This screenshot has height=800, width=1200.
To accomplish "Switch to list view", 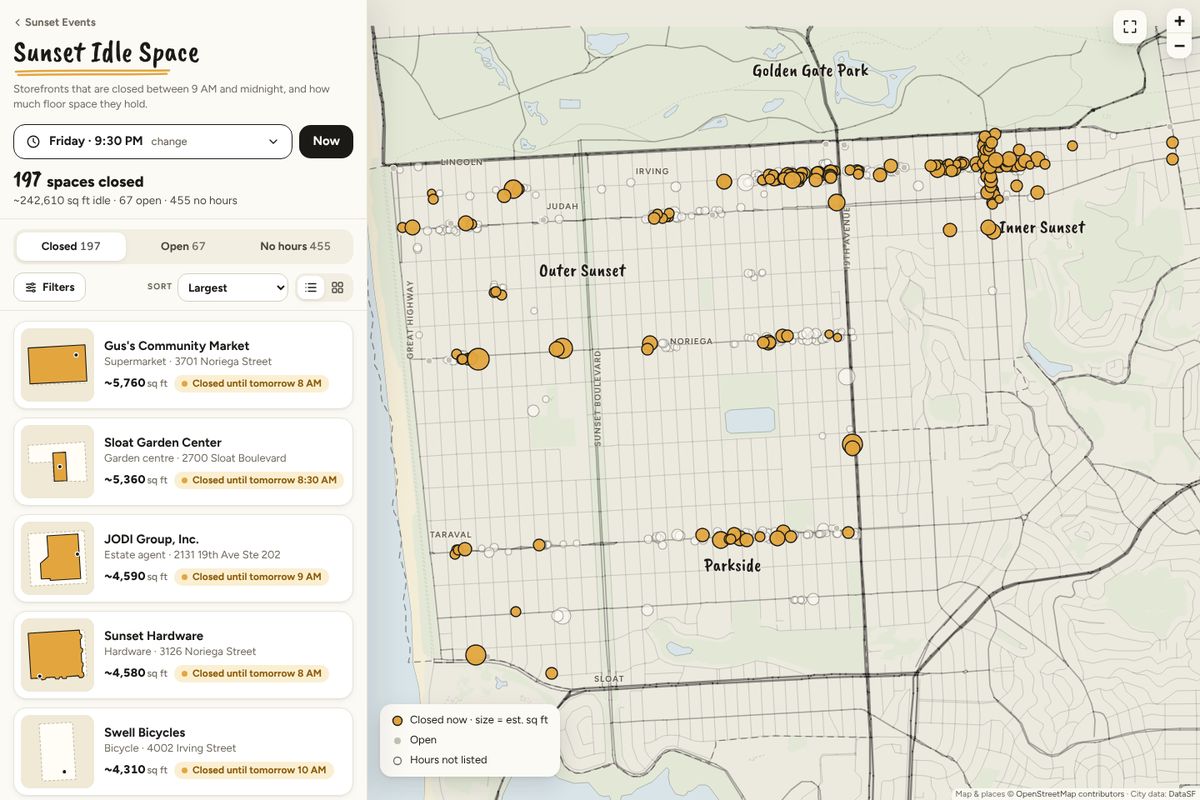I will 311,288.
